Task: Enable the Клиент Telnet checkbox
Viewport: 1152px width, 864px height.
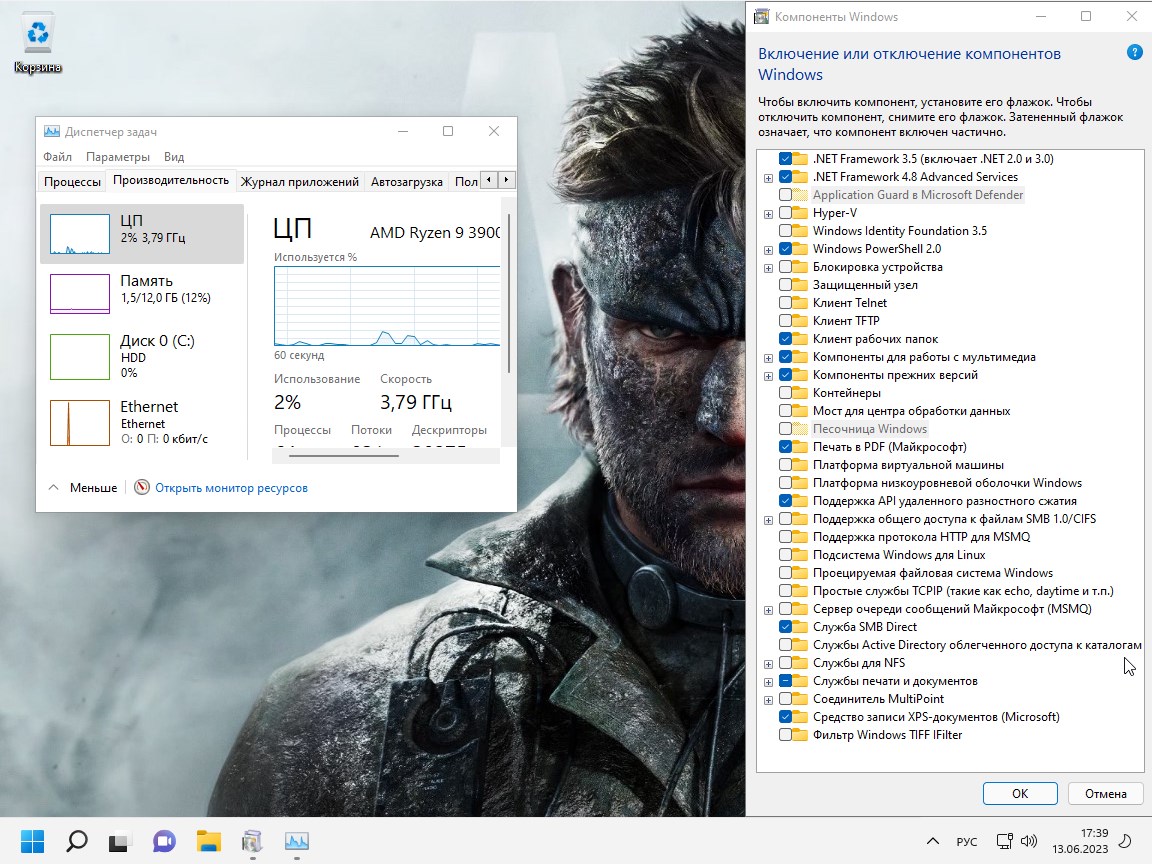Action: (x=784, y=302)
